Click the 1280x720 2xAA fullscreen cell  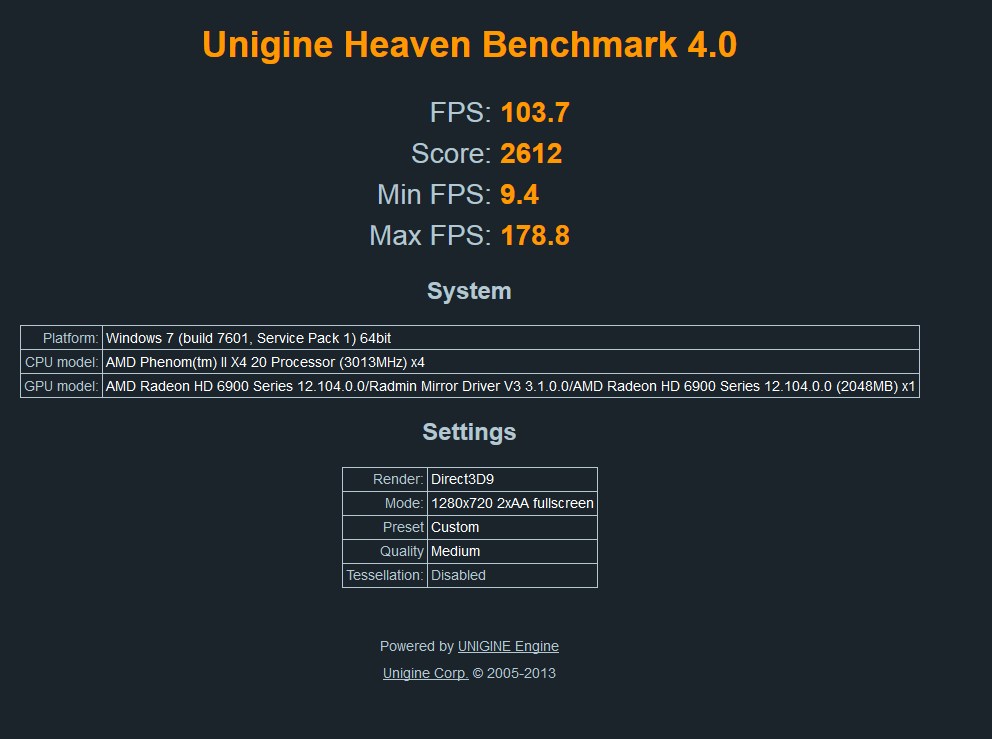[512, 504]
